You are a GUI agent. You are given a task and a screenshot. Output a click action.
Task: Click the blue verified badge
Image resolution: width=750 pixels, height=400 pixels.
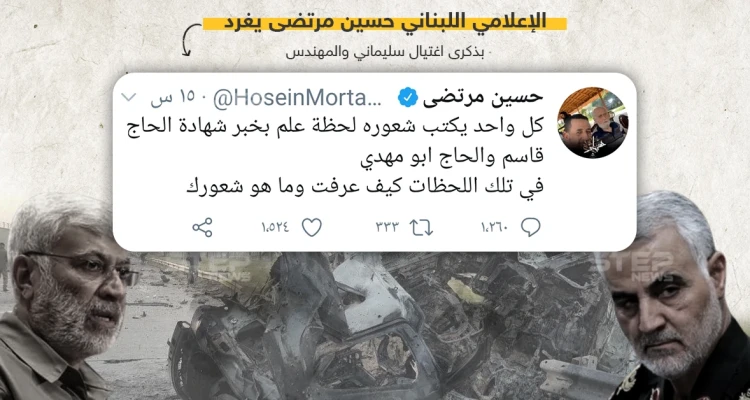tap(407, 99)
